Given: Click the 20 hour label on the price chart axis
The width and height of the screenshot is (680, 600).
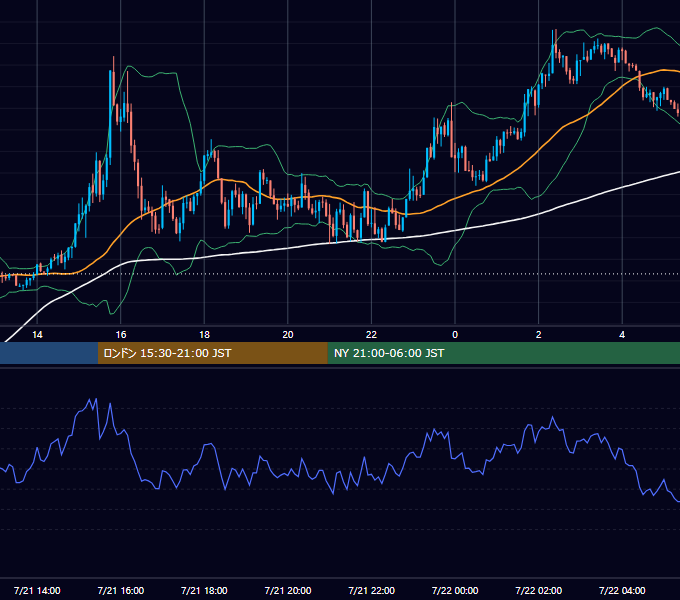Looking at the screenshot, I should click(x=288, y=335).
